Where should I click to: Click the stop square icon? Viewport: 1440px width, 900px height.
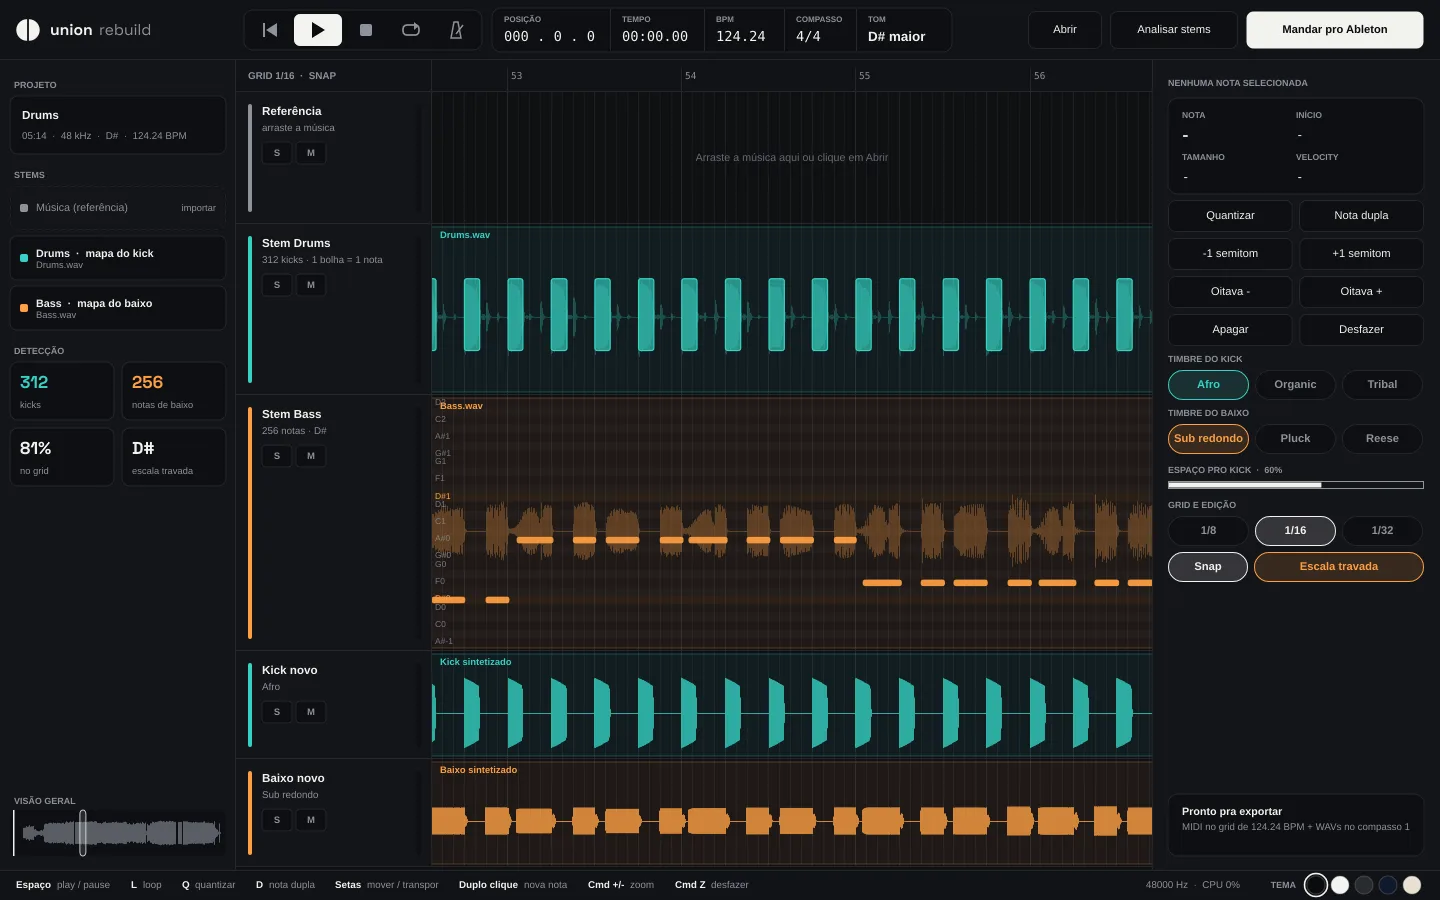click(x=366, y=30)
